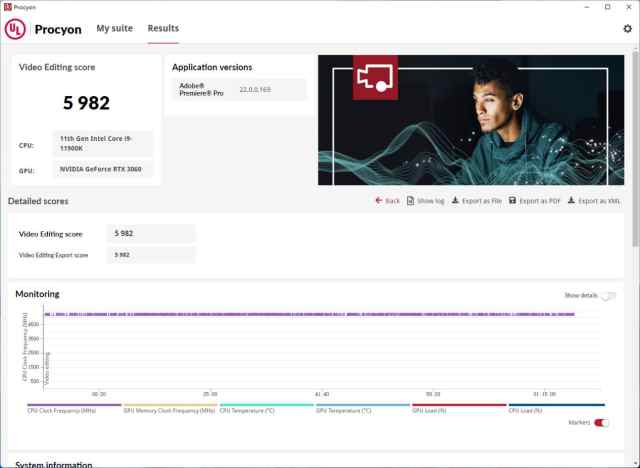Click the large 5 982 score
This screenshot has height=468, width=640.
pos(86,103)
